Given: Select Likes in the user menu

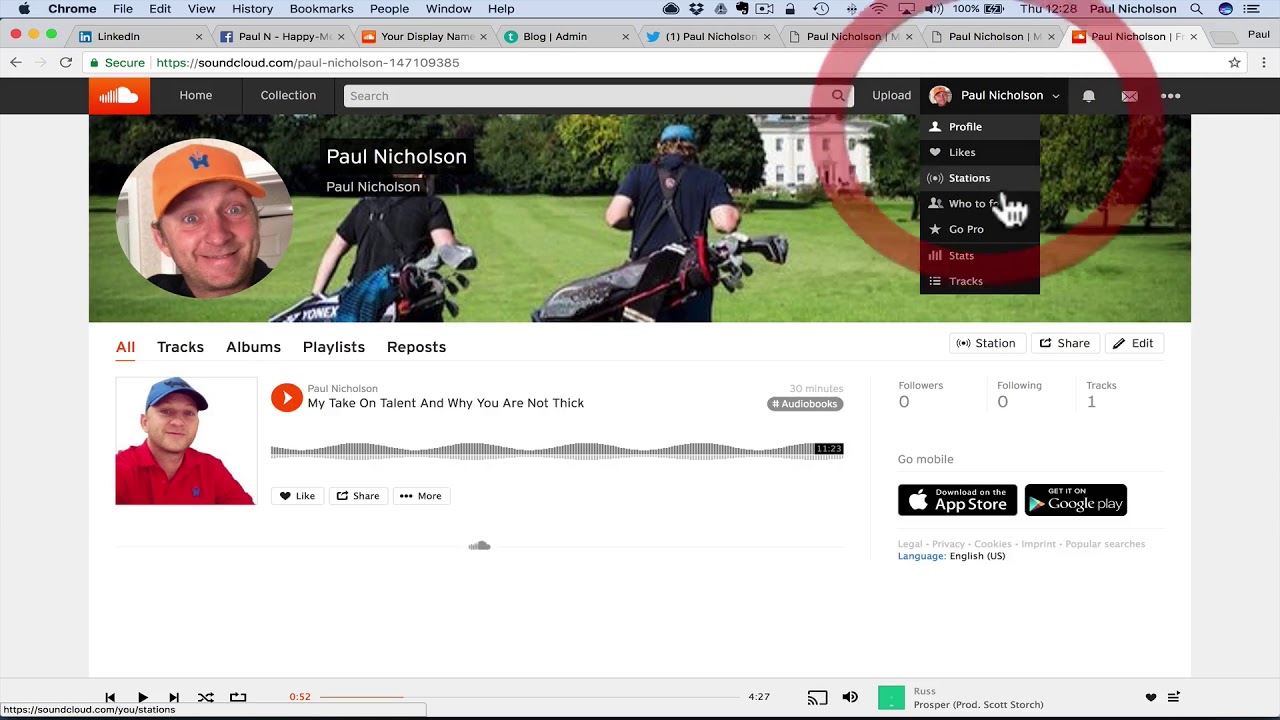Looking at the screenshot, I should pyautogui.click(x=980, y=152).
